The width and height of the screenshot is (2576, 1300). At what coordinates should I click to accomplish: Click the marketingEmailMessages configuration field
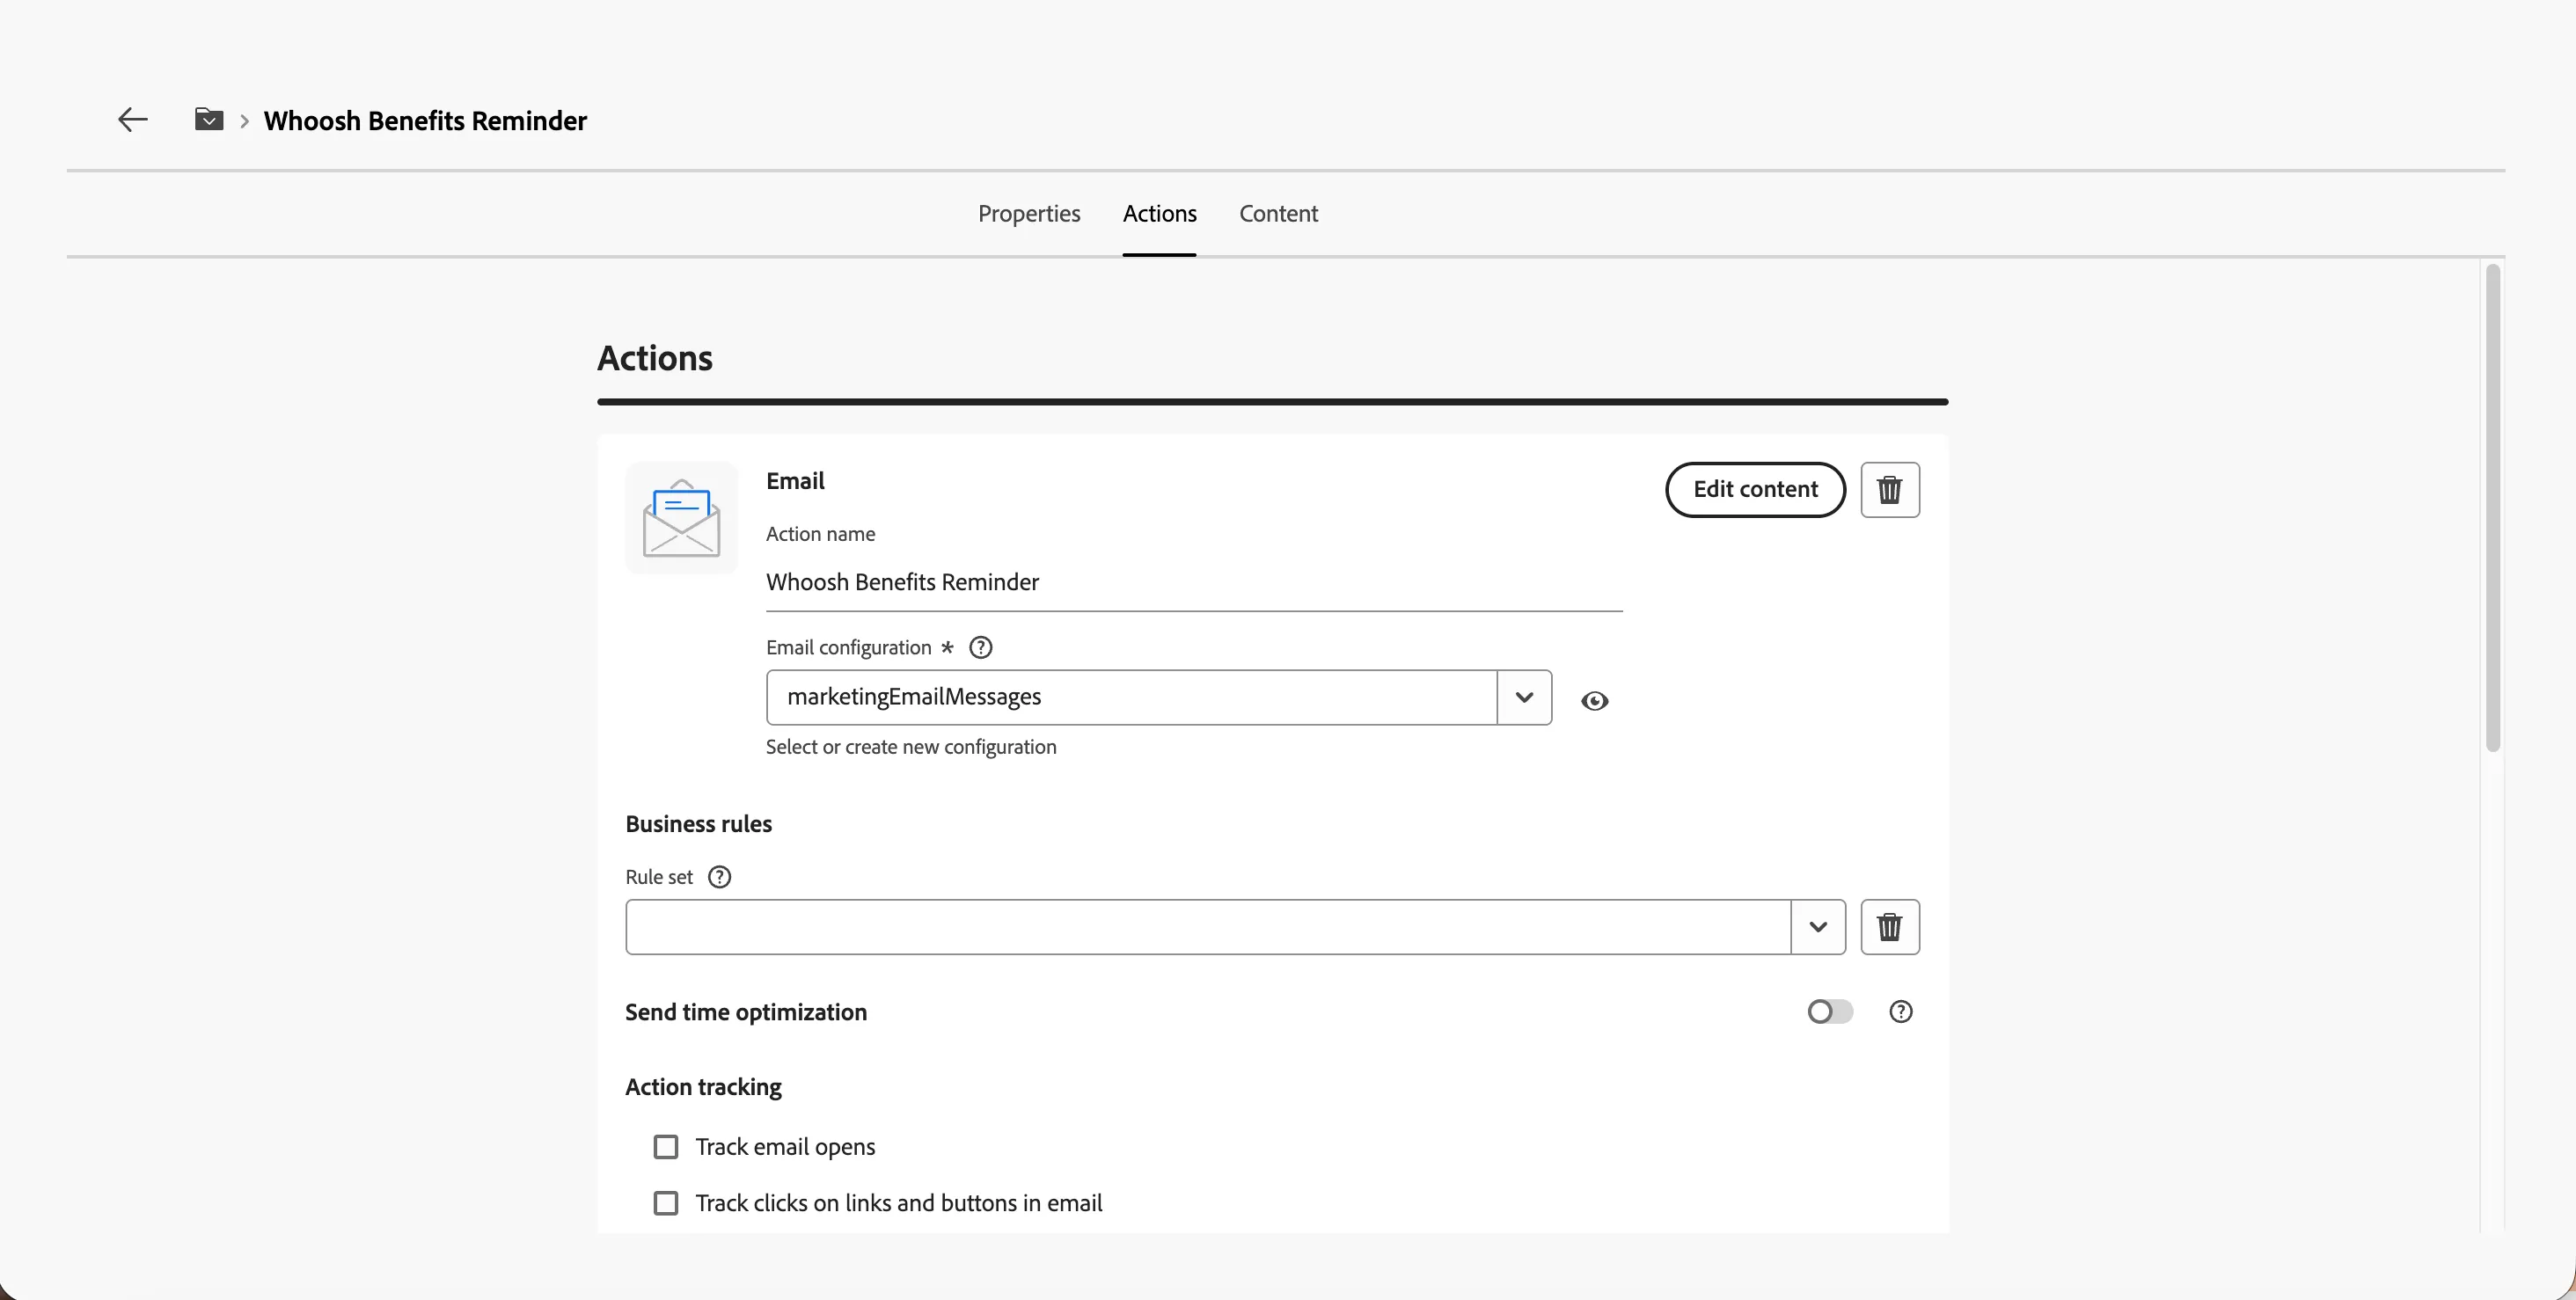pyautogui.click(x=1131, y=697)
